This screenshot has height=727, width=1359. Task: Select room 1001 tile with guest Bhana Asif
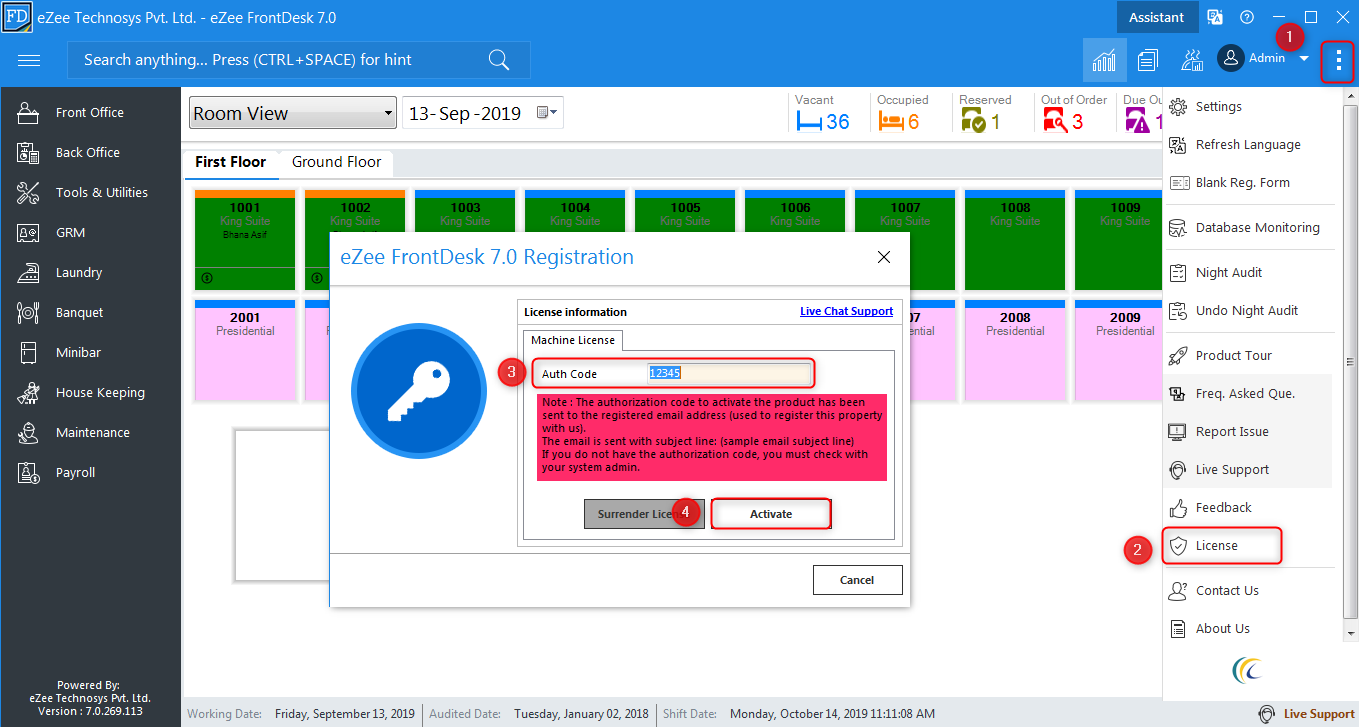pyautogui.click(x=245, y=241)
